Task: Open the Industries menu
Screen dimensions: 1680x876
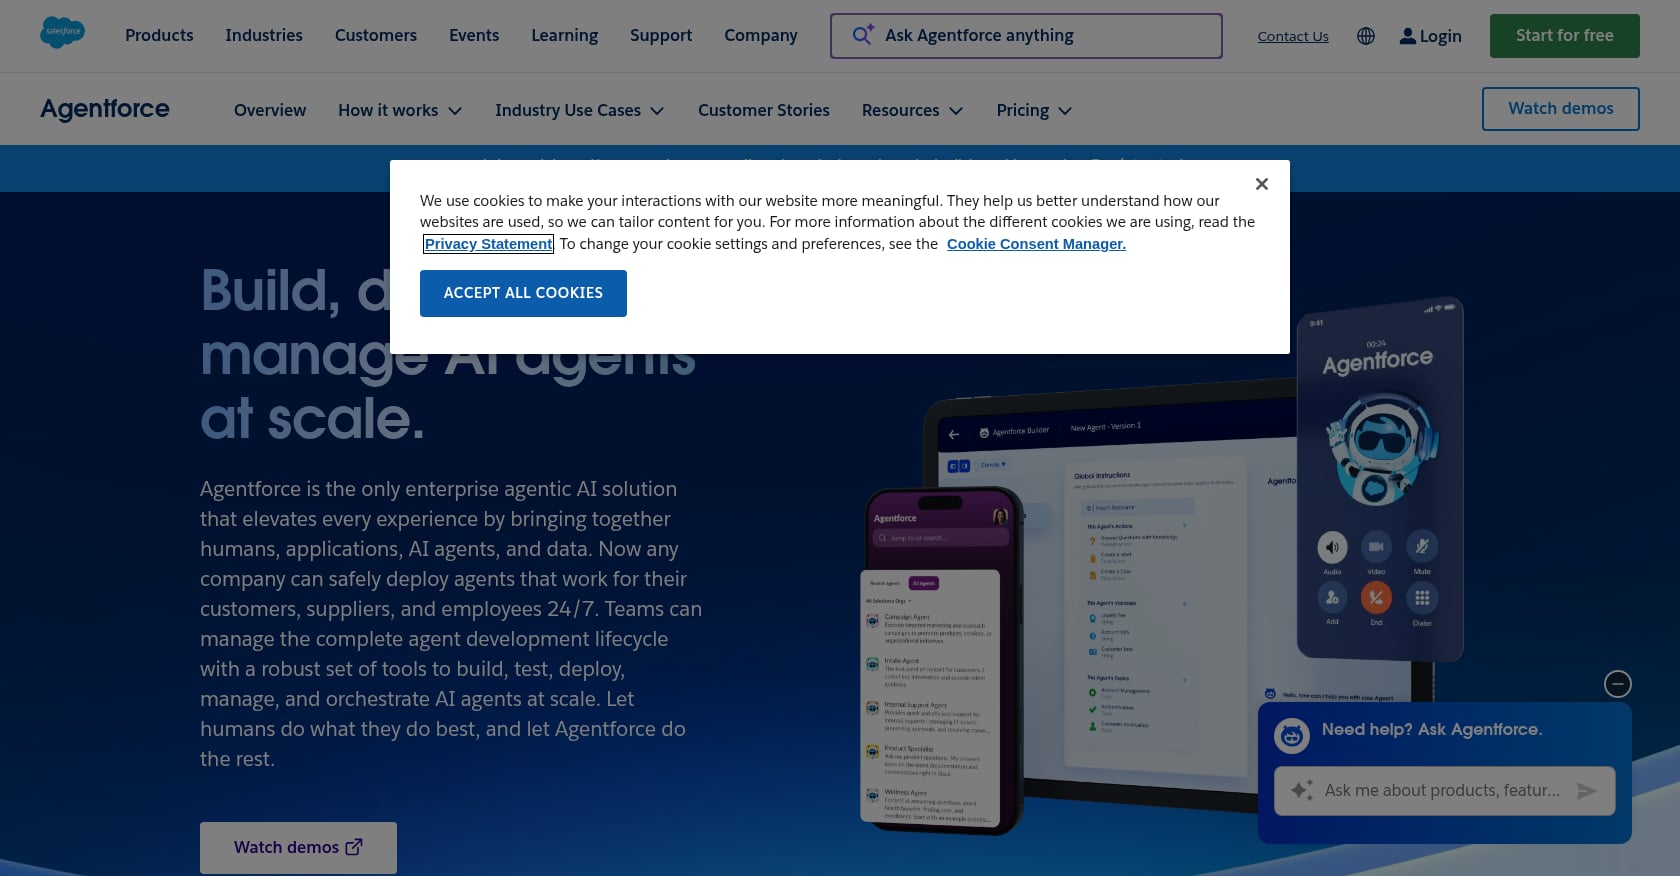Action: [x=264, y=35]
